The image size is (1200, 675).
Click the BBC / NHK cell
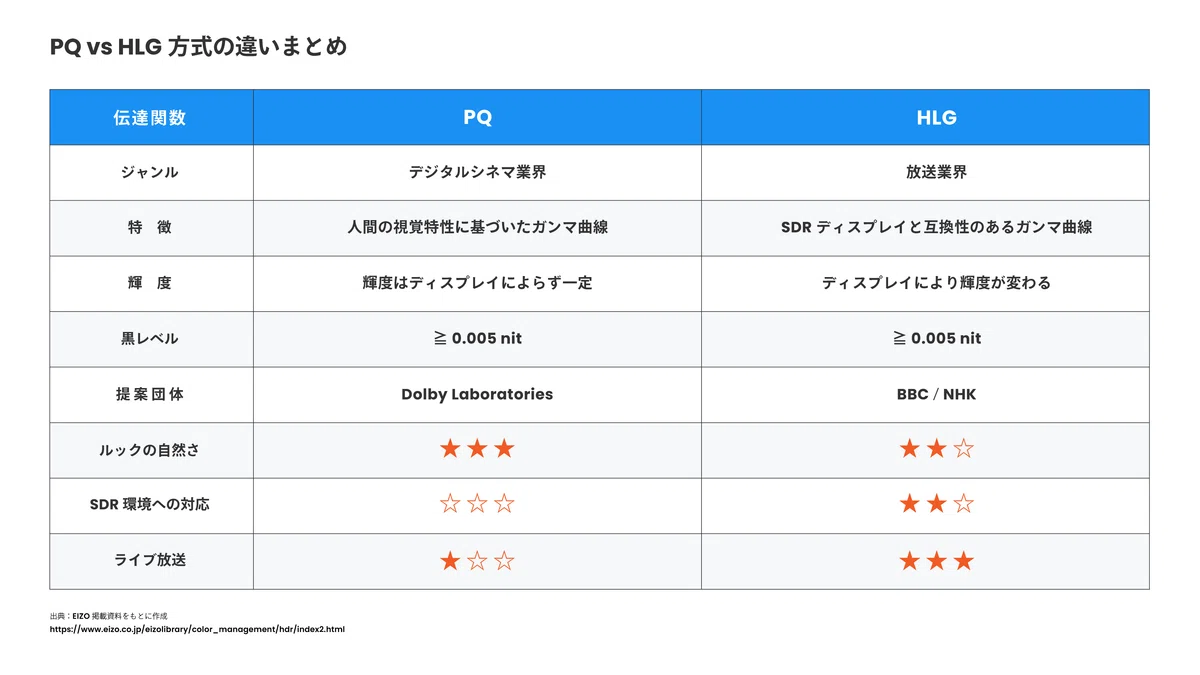[x=925, y=394]
